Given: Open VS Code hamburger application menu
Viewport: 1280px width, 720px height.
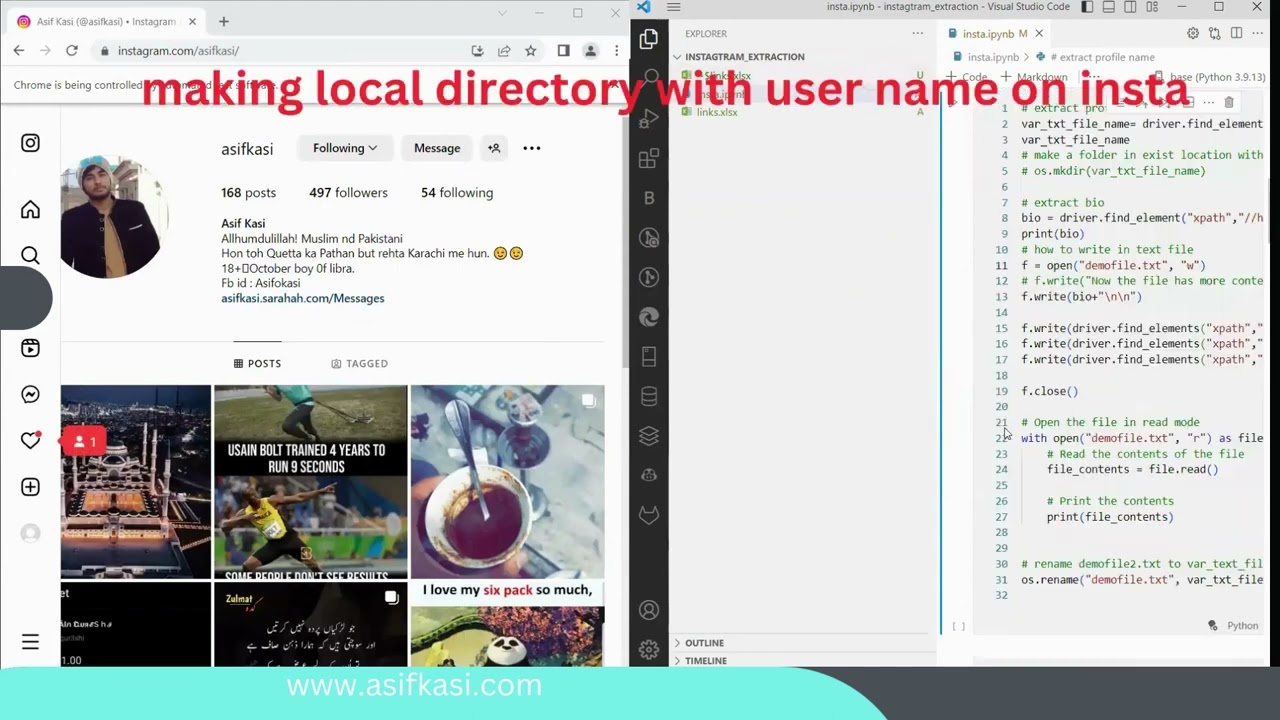Looking at the screenshot, I should pos(674,7).
